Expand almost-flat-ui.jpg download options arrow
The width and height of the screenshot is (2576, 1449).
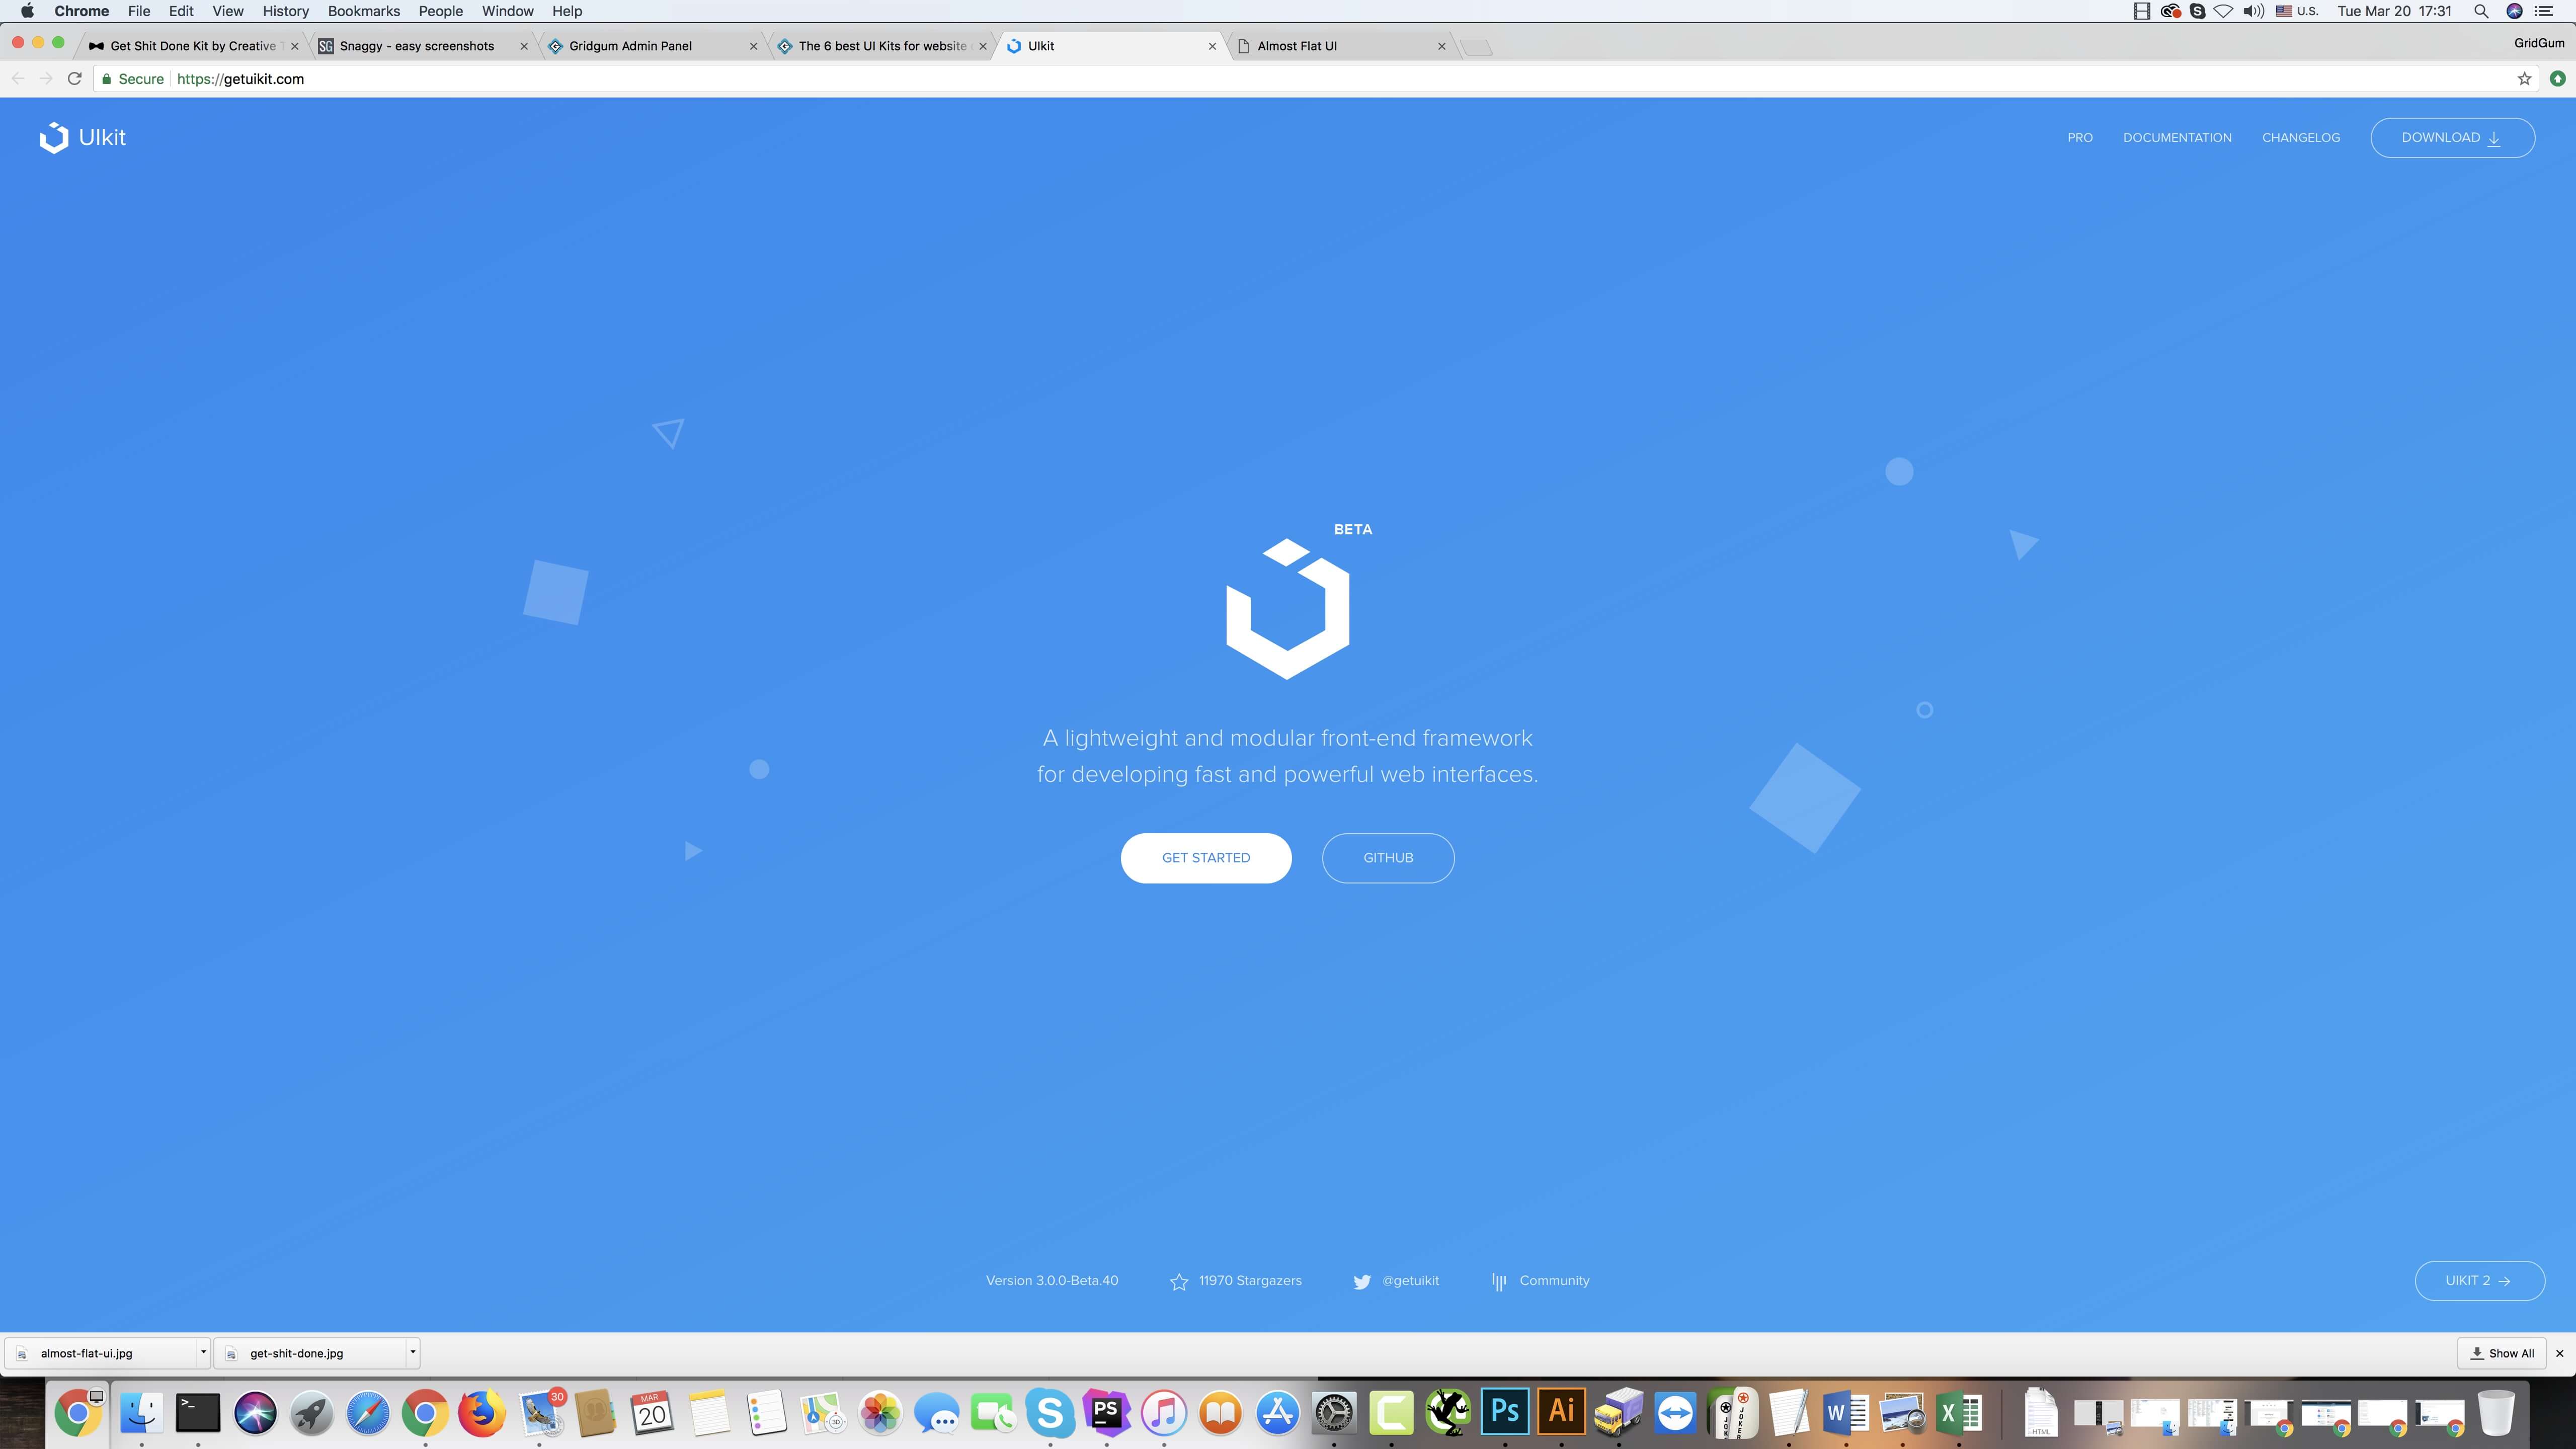click(203, 1352)
